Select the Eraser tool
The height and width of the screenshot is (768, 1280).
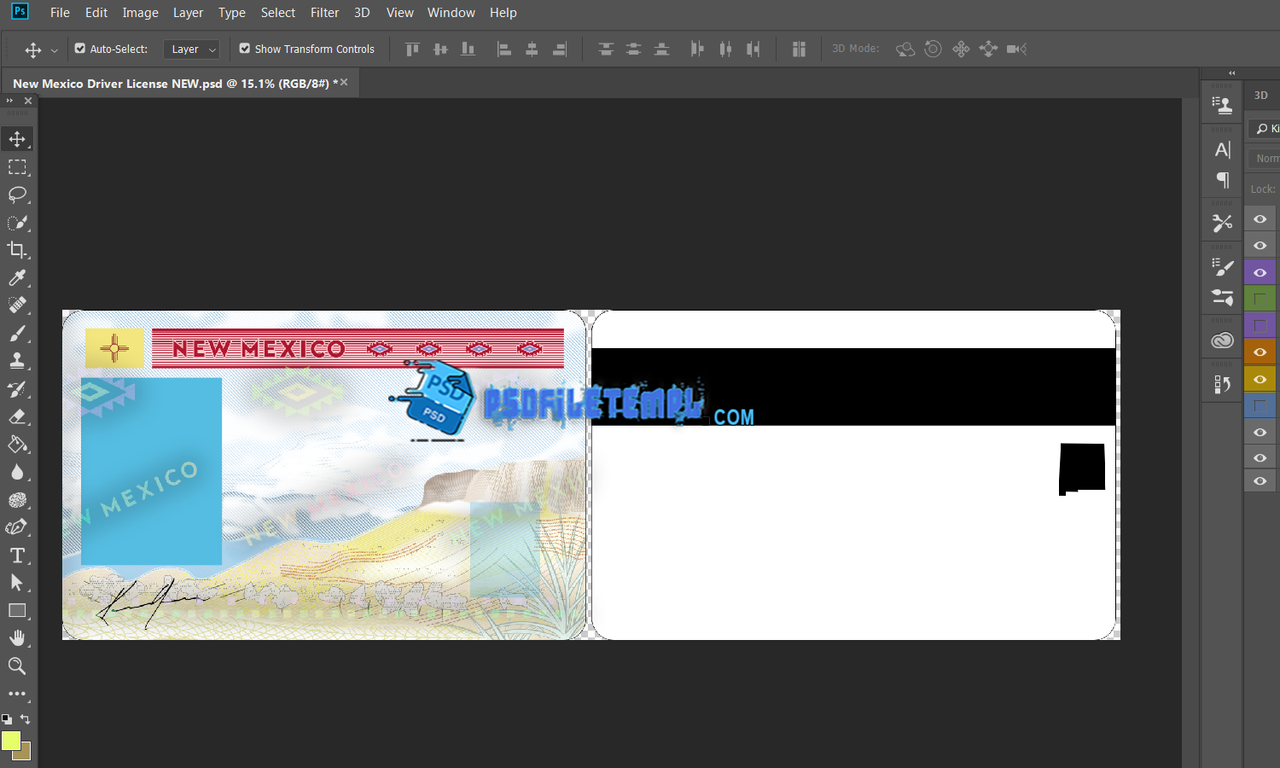(17, 416)
